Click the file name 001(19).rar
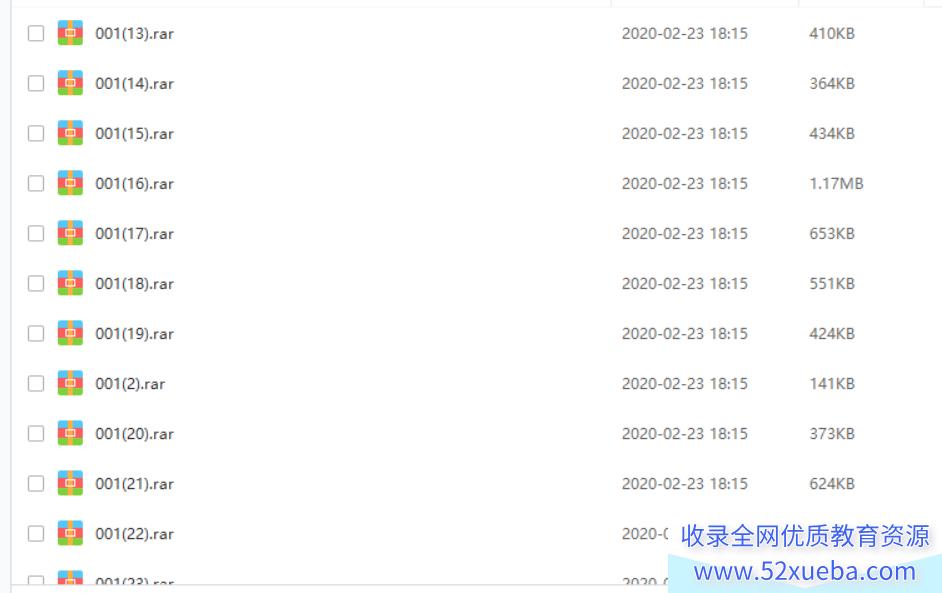 [135, 334]
